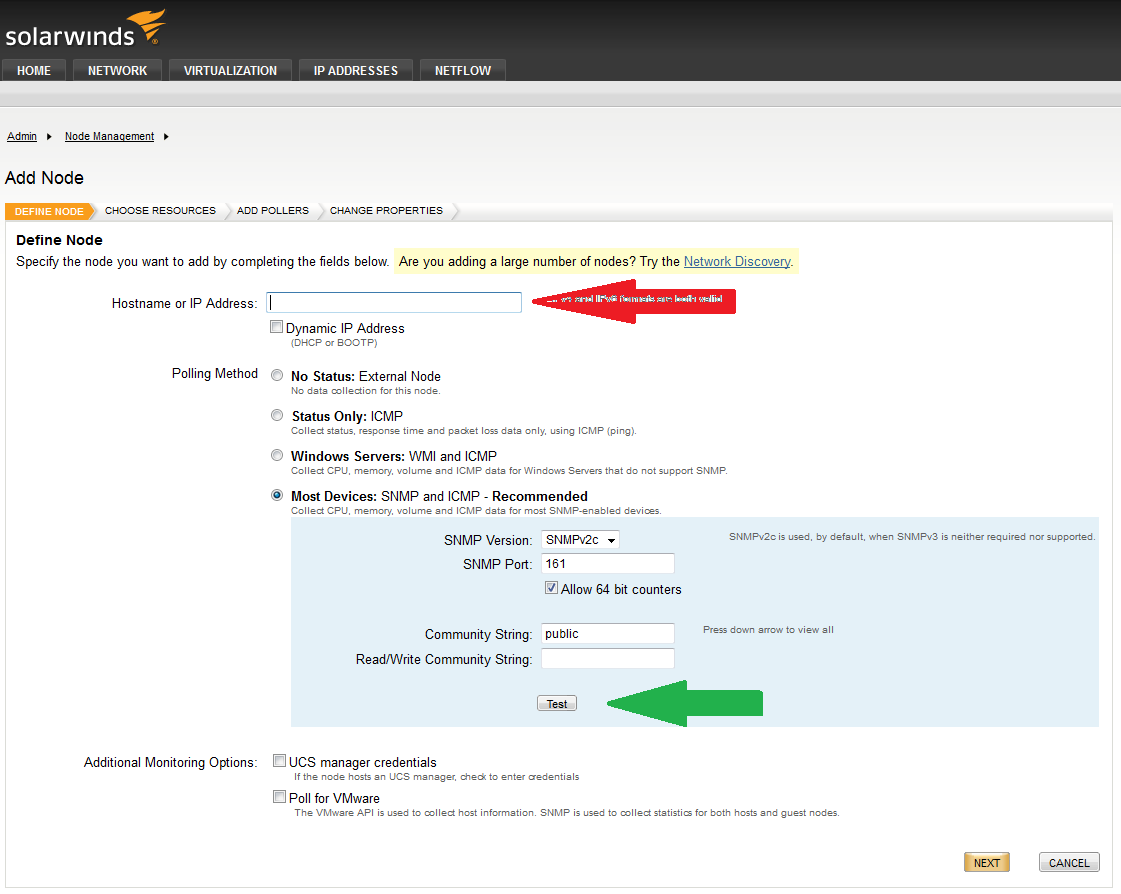Open the HOME tab

pyautogui.click(x=34, y=70)
